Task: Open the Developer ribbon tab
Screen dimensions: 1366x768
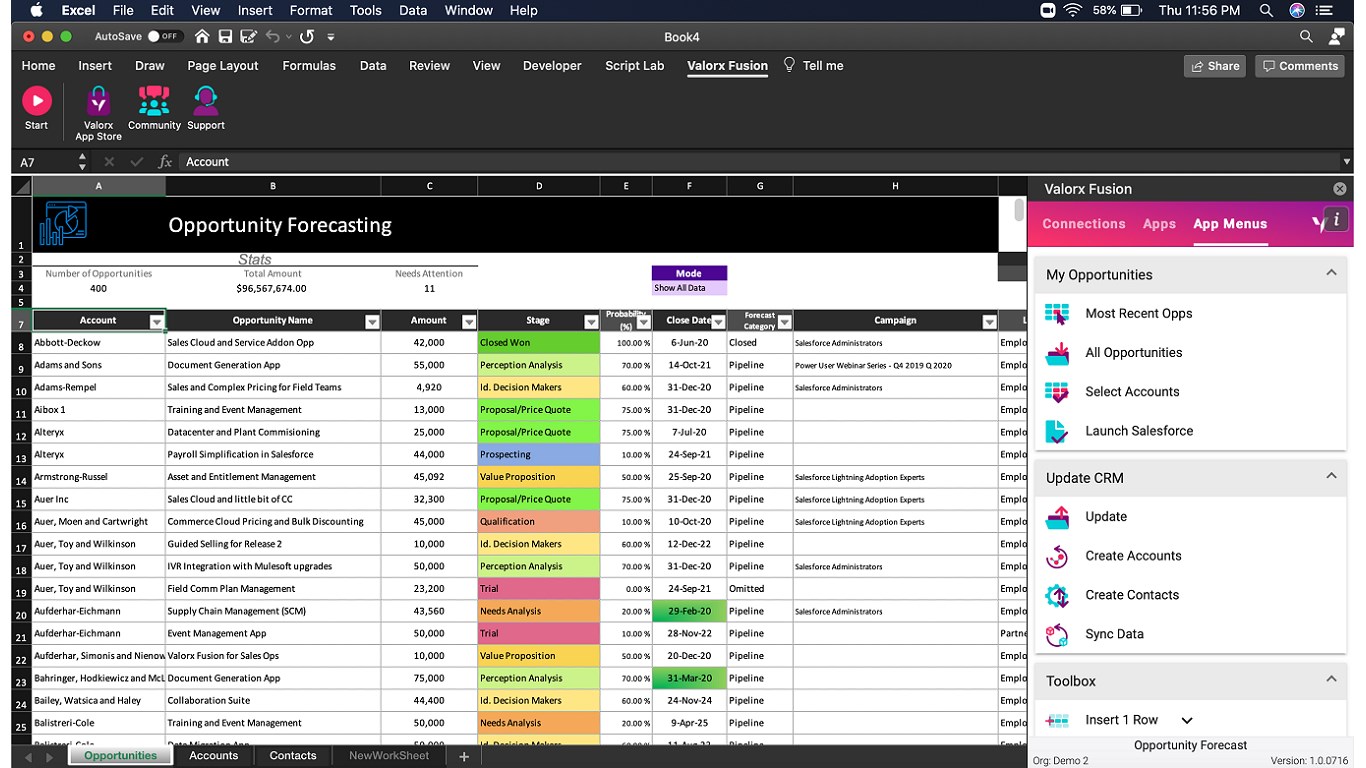Action: [552, 66]
